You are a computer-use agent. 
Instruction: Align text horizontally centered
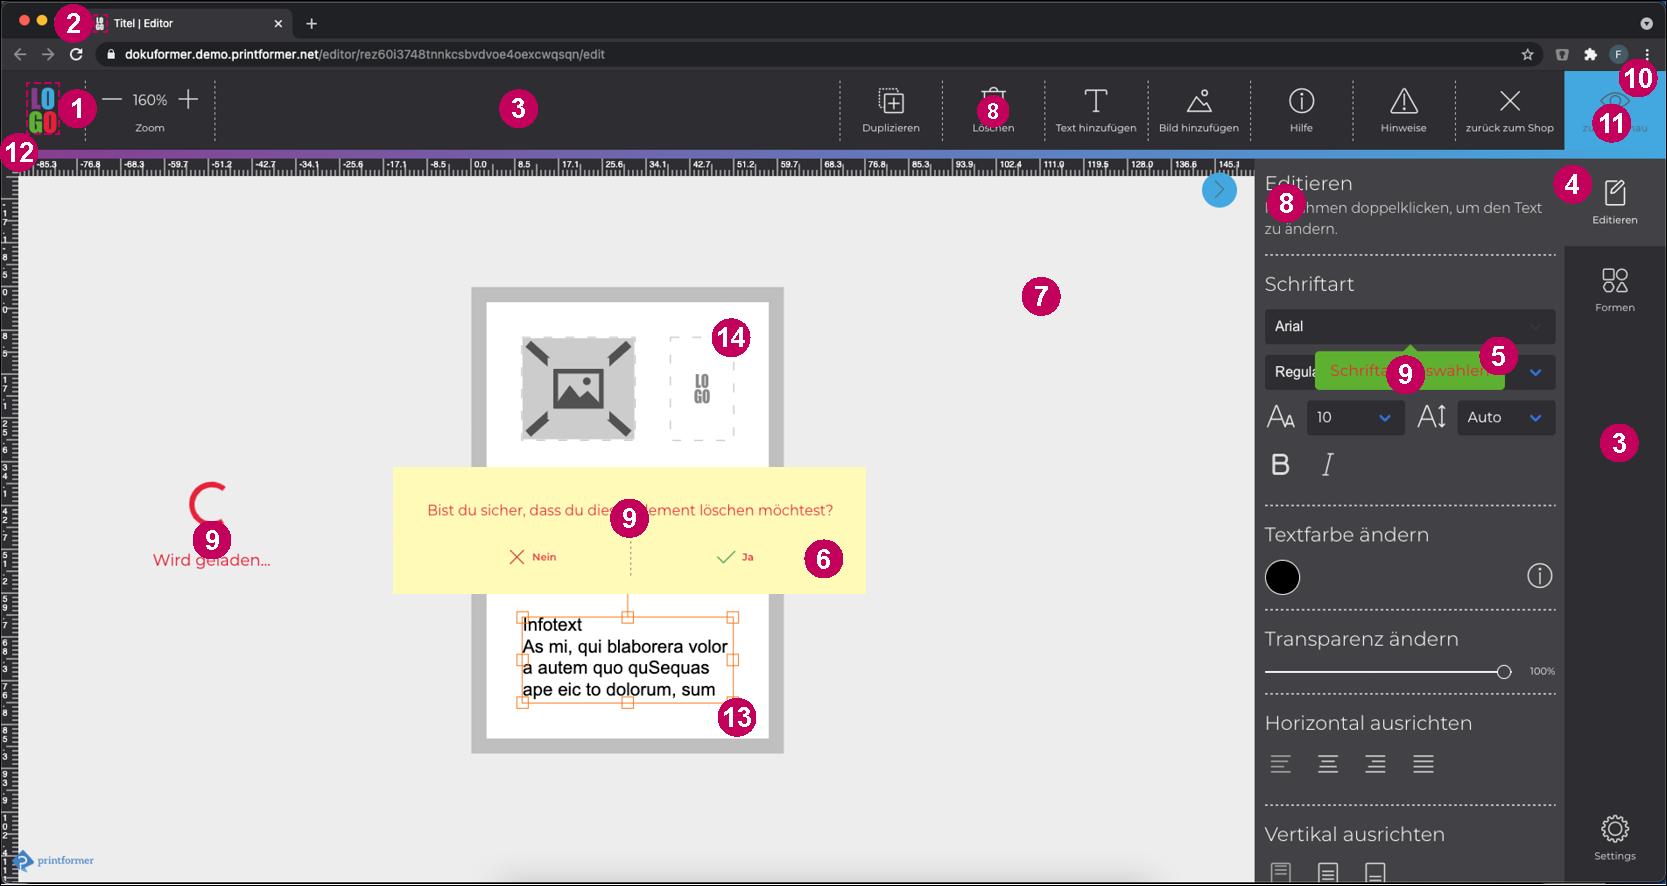1328,765
